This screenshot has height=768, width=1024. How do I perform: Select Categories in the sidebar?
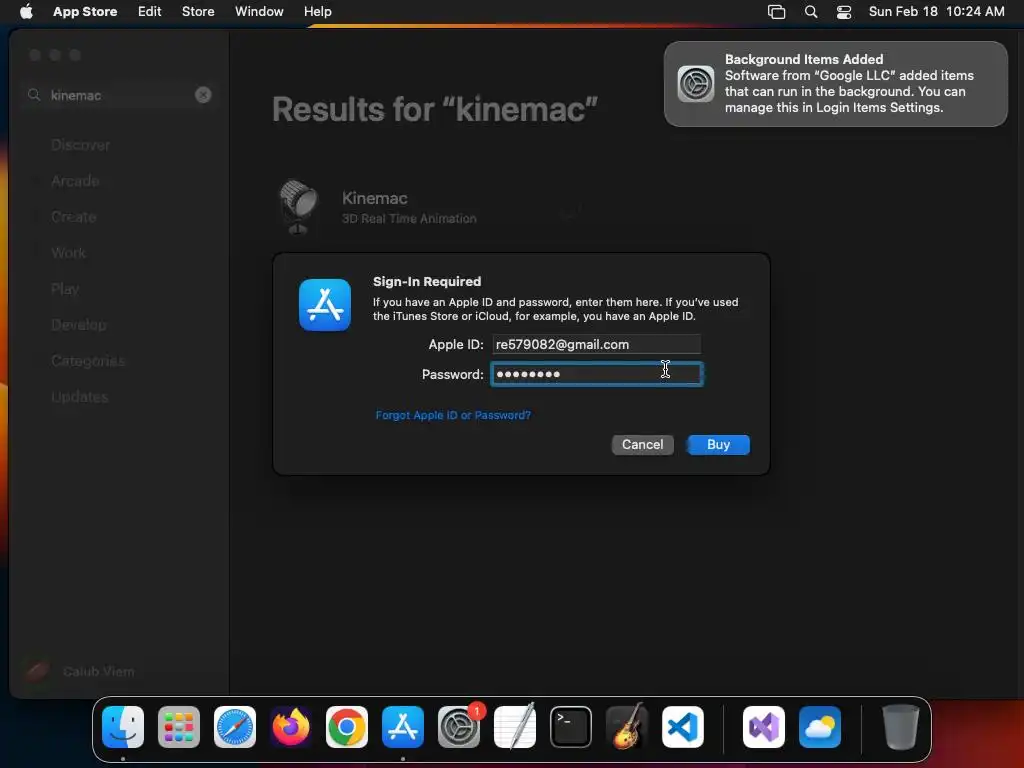(88, 360)
